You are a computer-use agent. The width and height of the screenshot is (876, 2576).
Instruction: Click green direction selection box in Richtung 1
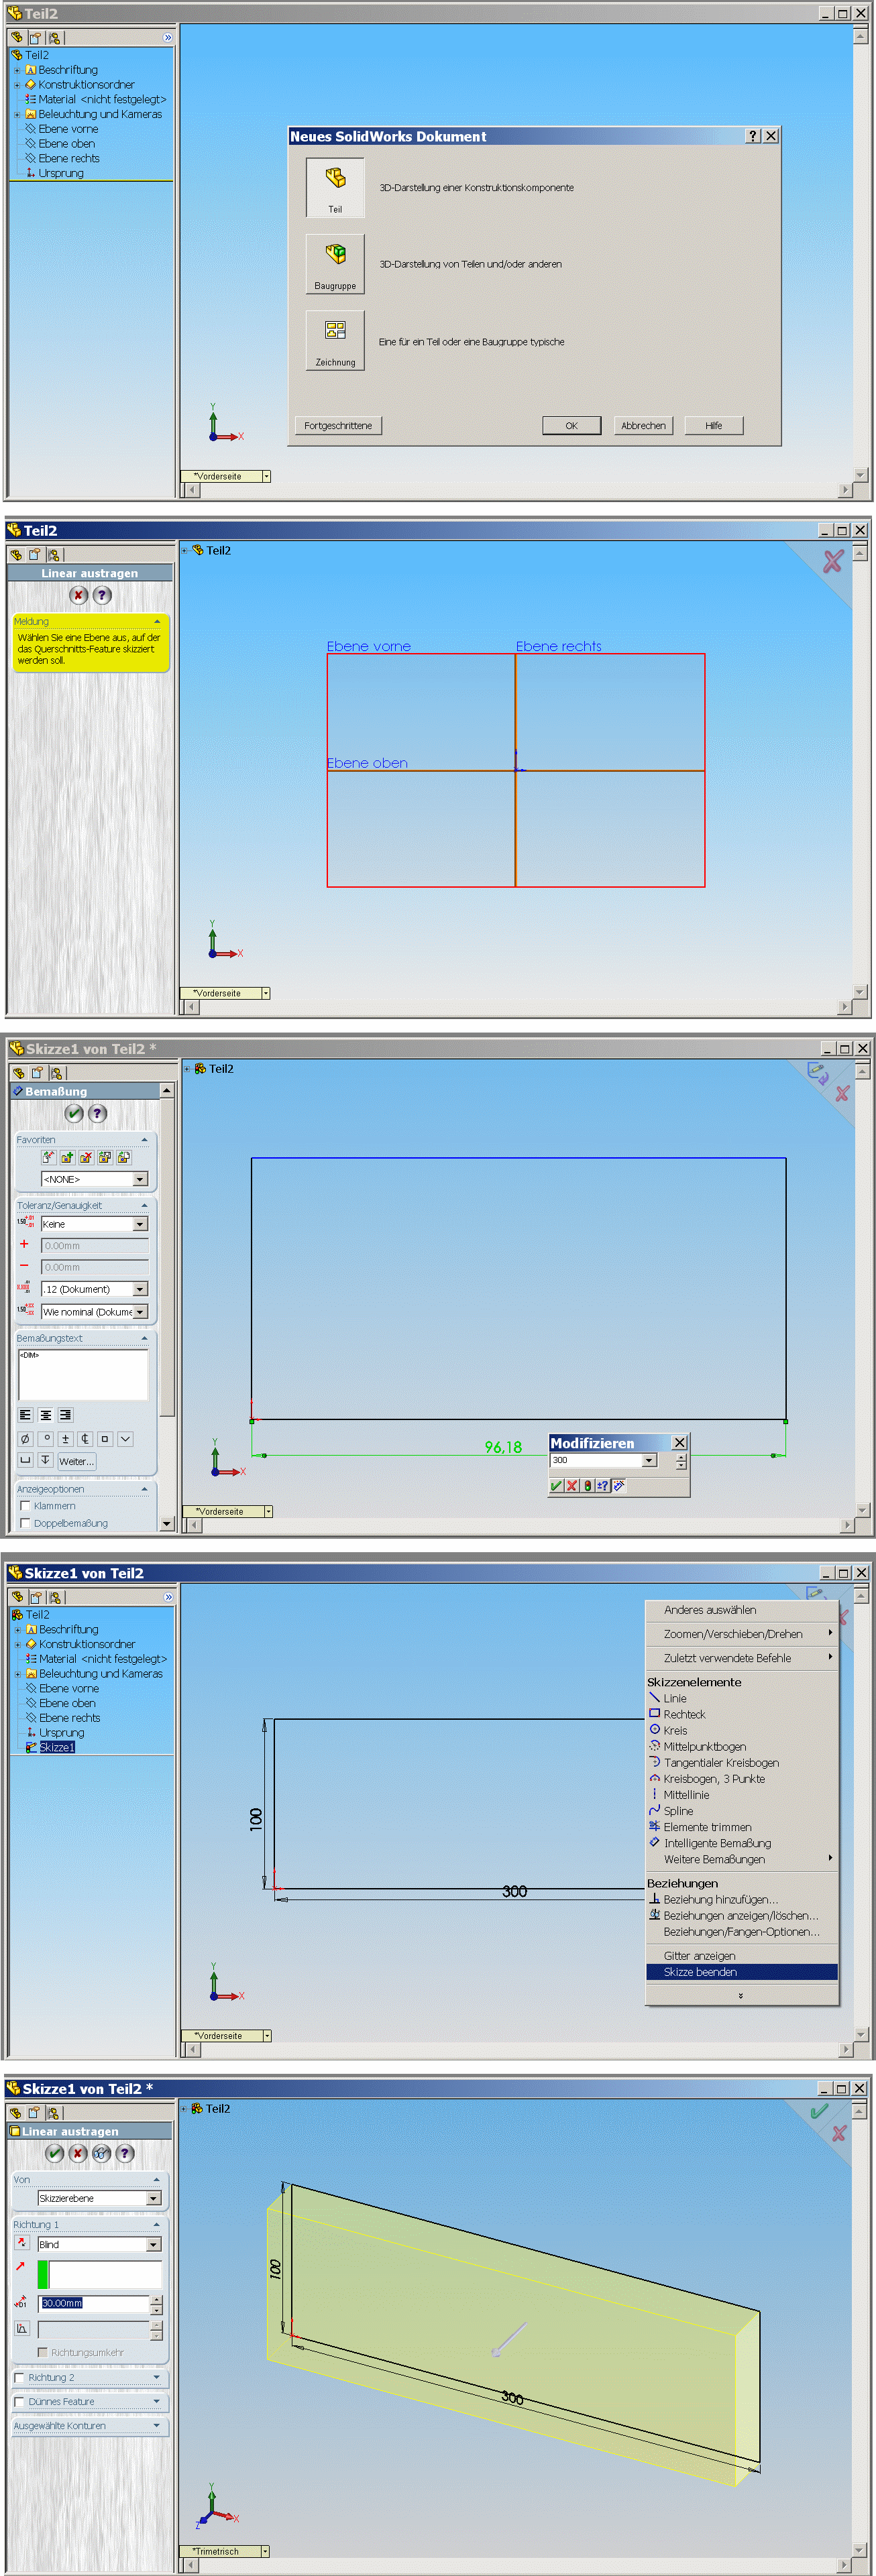43,2275
